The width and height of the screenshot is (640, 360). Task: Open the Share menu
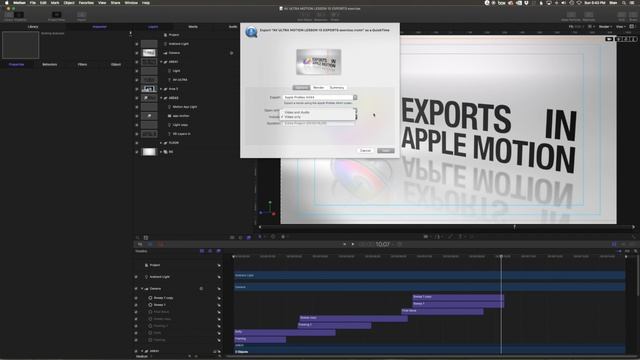point(116,2)
